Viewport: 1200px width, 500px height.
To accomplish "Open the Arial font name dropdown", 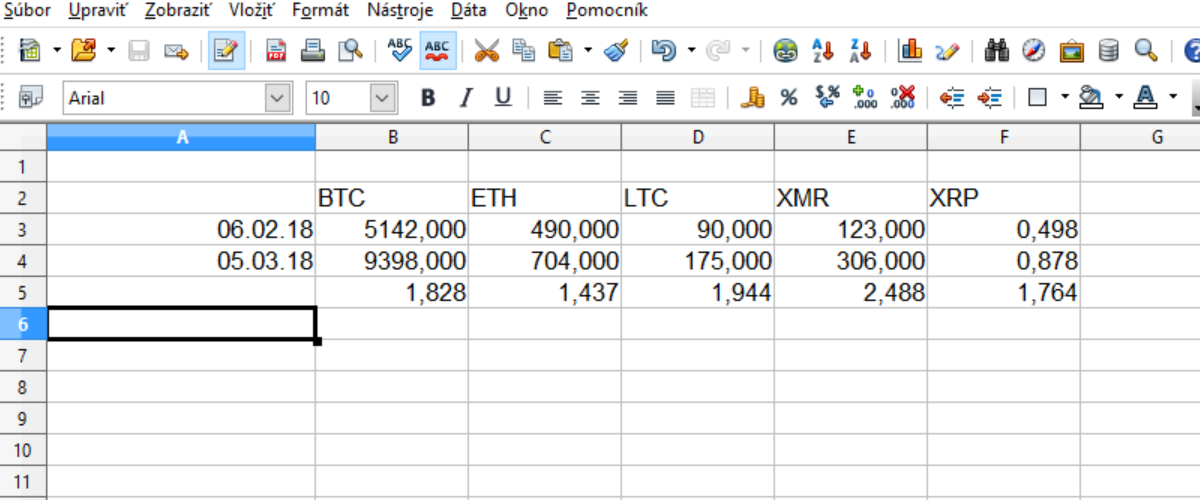I will point(277,98).
